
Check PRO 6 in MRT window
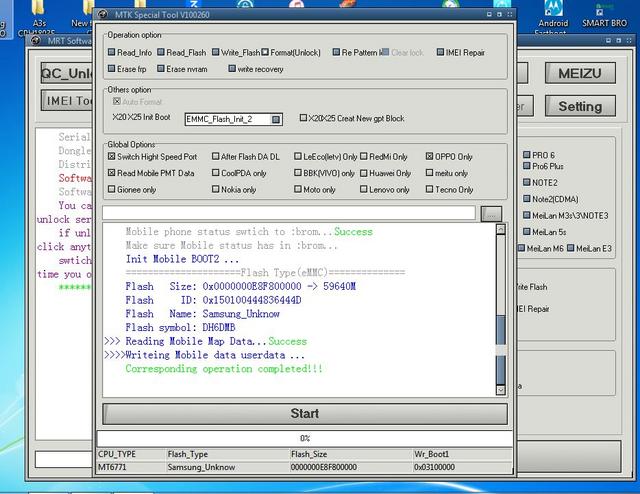tap(527, 155)
